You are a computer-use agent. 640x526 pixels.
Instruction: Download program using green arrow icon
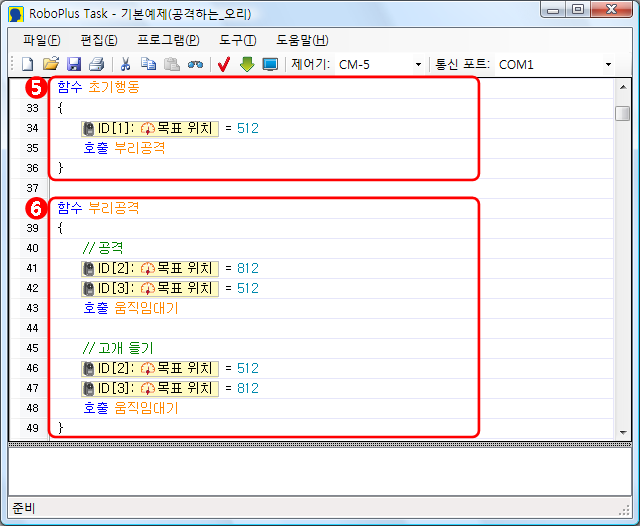pyautogui.click(x=247, y=64)
